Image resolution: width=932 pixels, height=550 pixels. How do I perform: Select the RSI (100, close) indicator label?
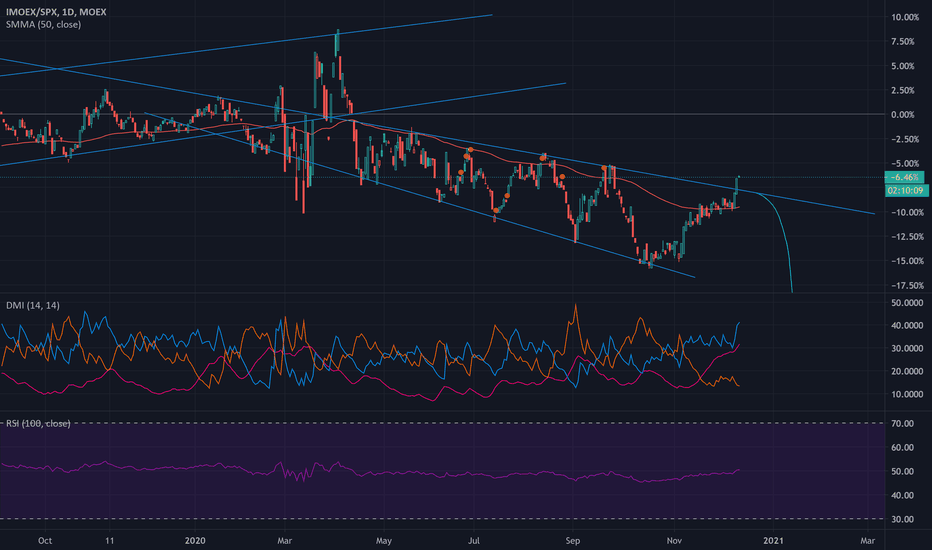[x=38, y=423]
